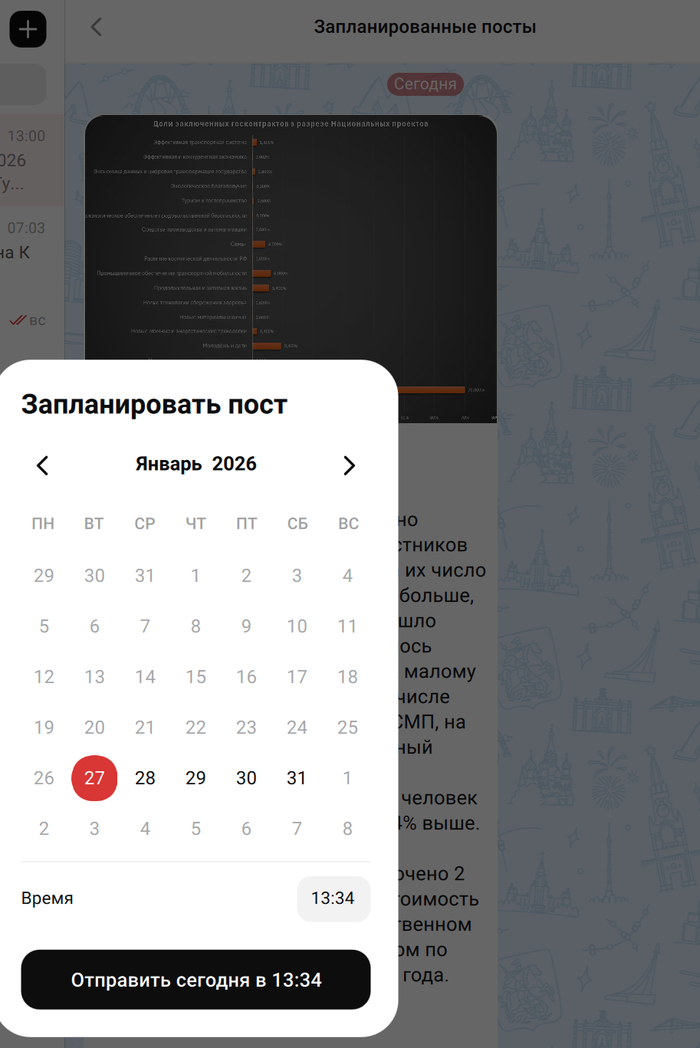Select February 8 in last row
Viewport: 700px width, 1048px height.
347,828
